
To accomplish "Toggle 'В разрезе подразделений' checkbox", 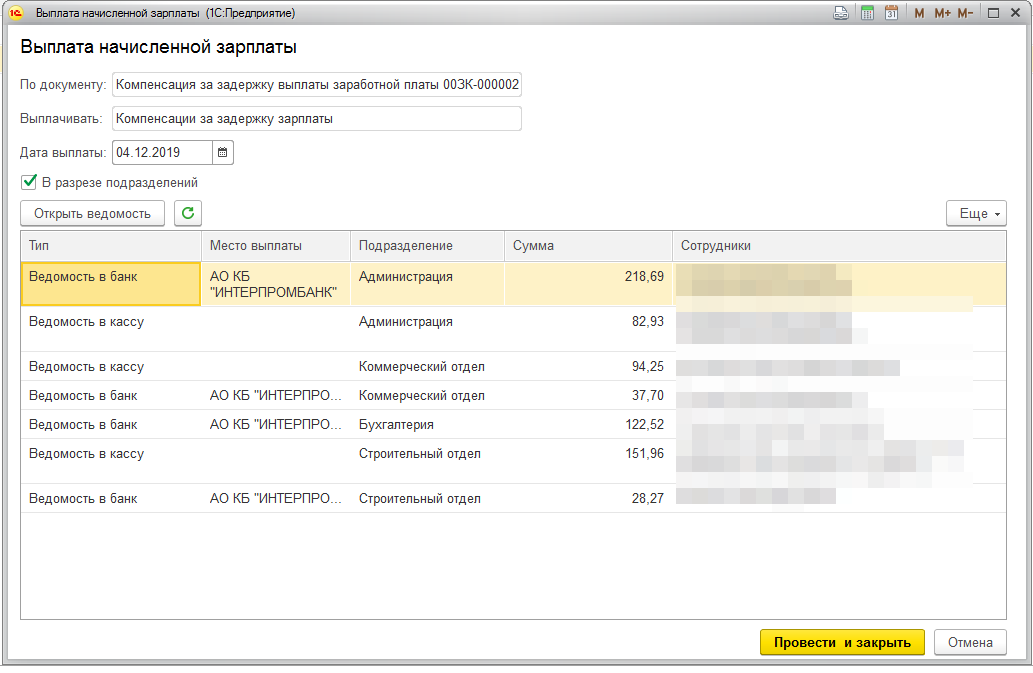I will pos(29,182).
